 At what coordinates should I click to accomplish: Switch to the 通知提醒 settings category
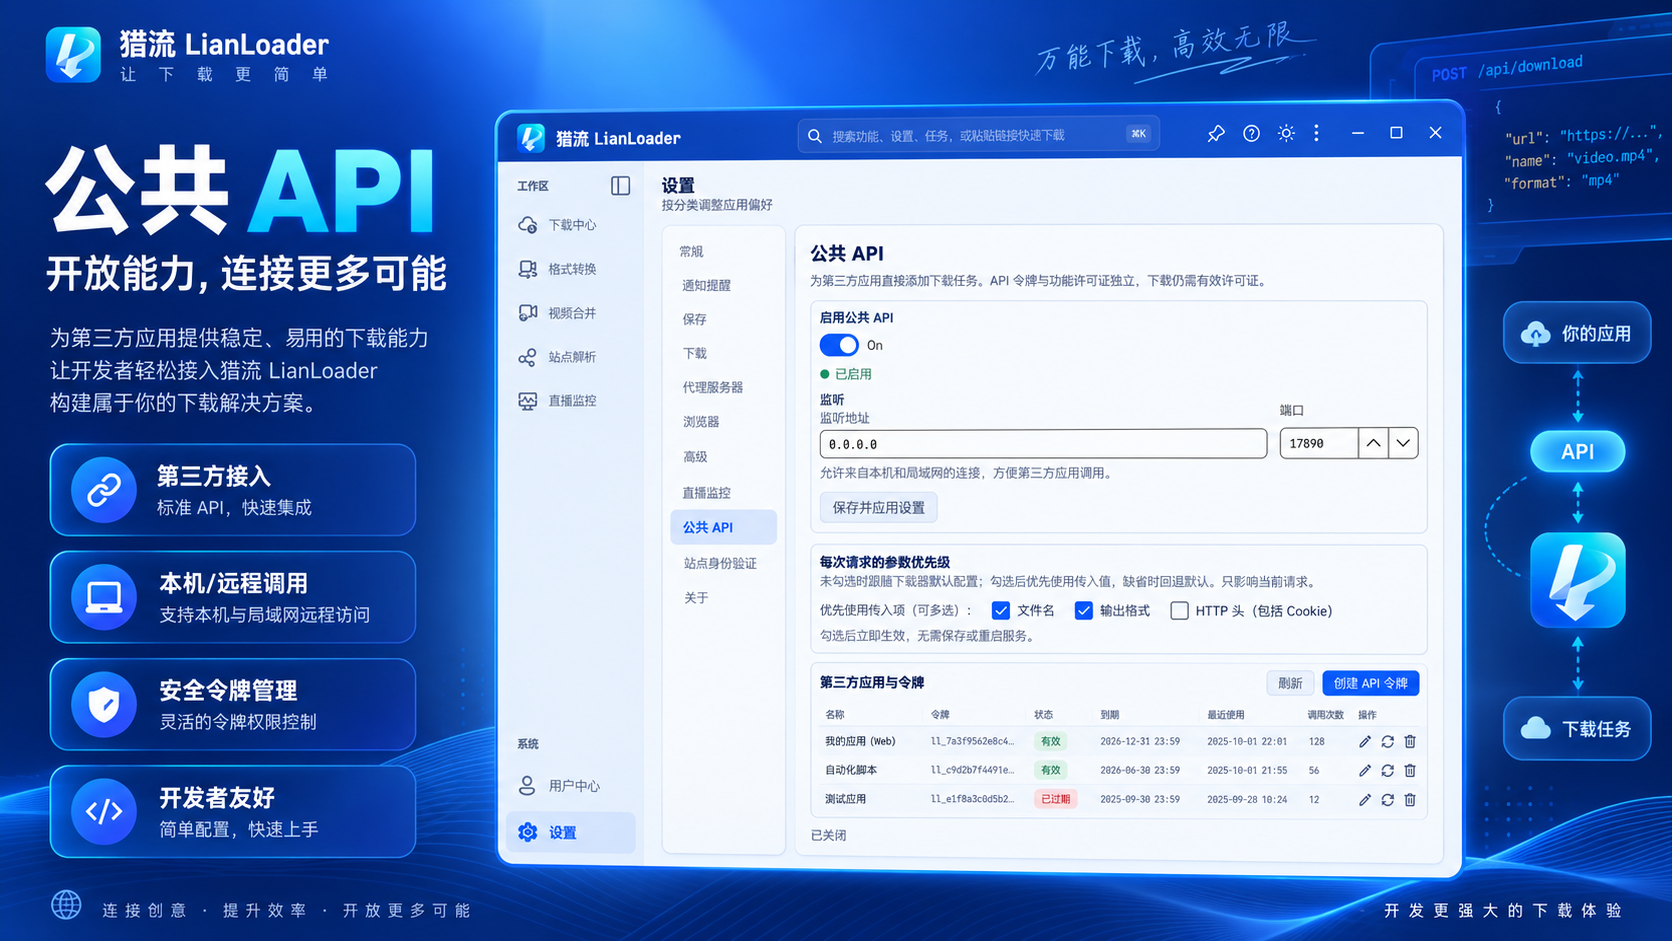click(706, 286)
